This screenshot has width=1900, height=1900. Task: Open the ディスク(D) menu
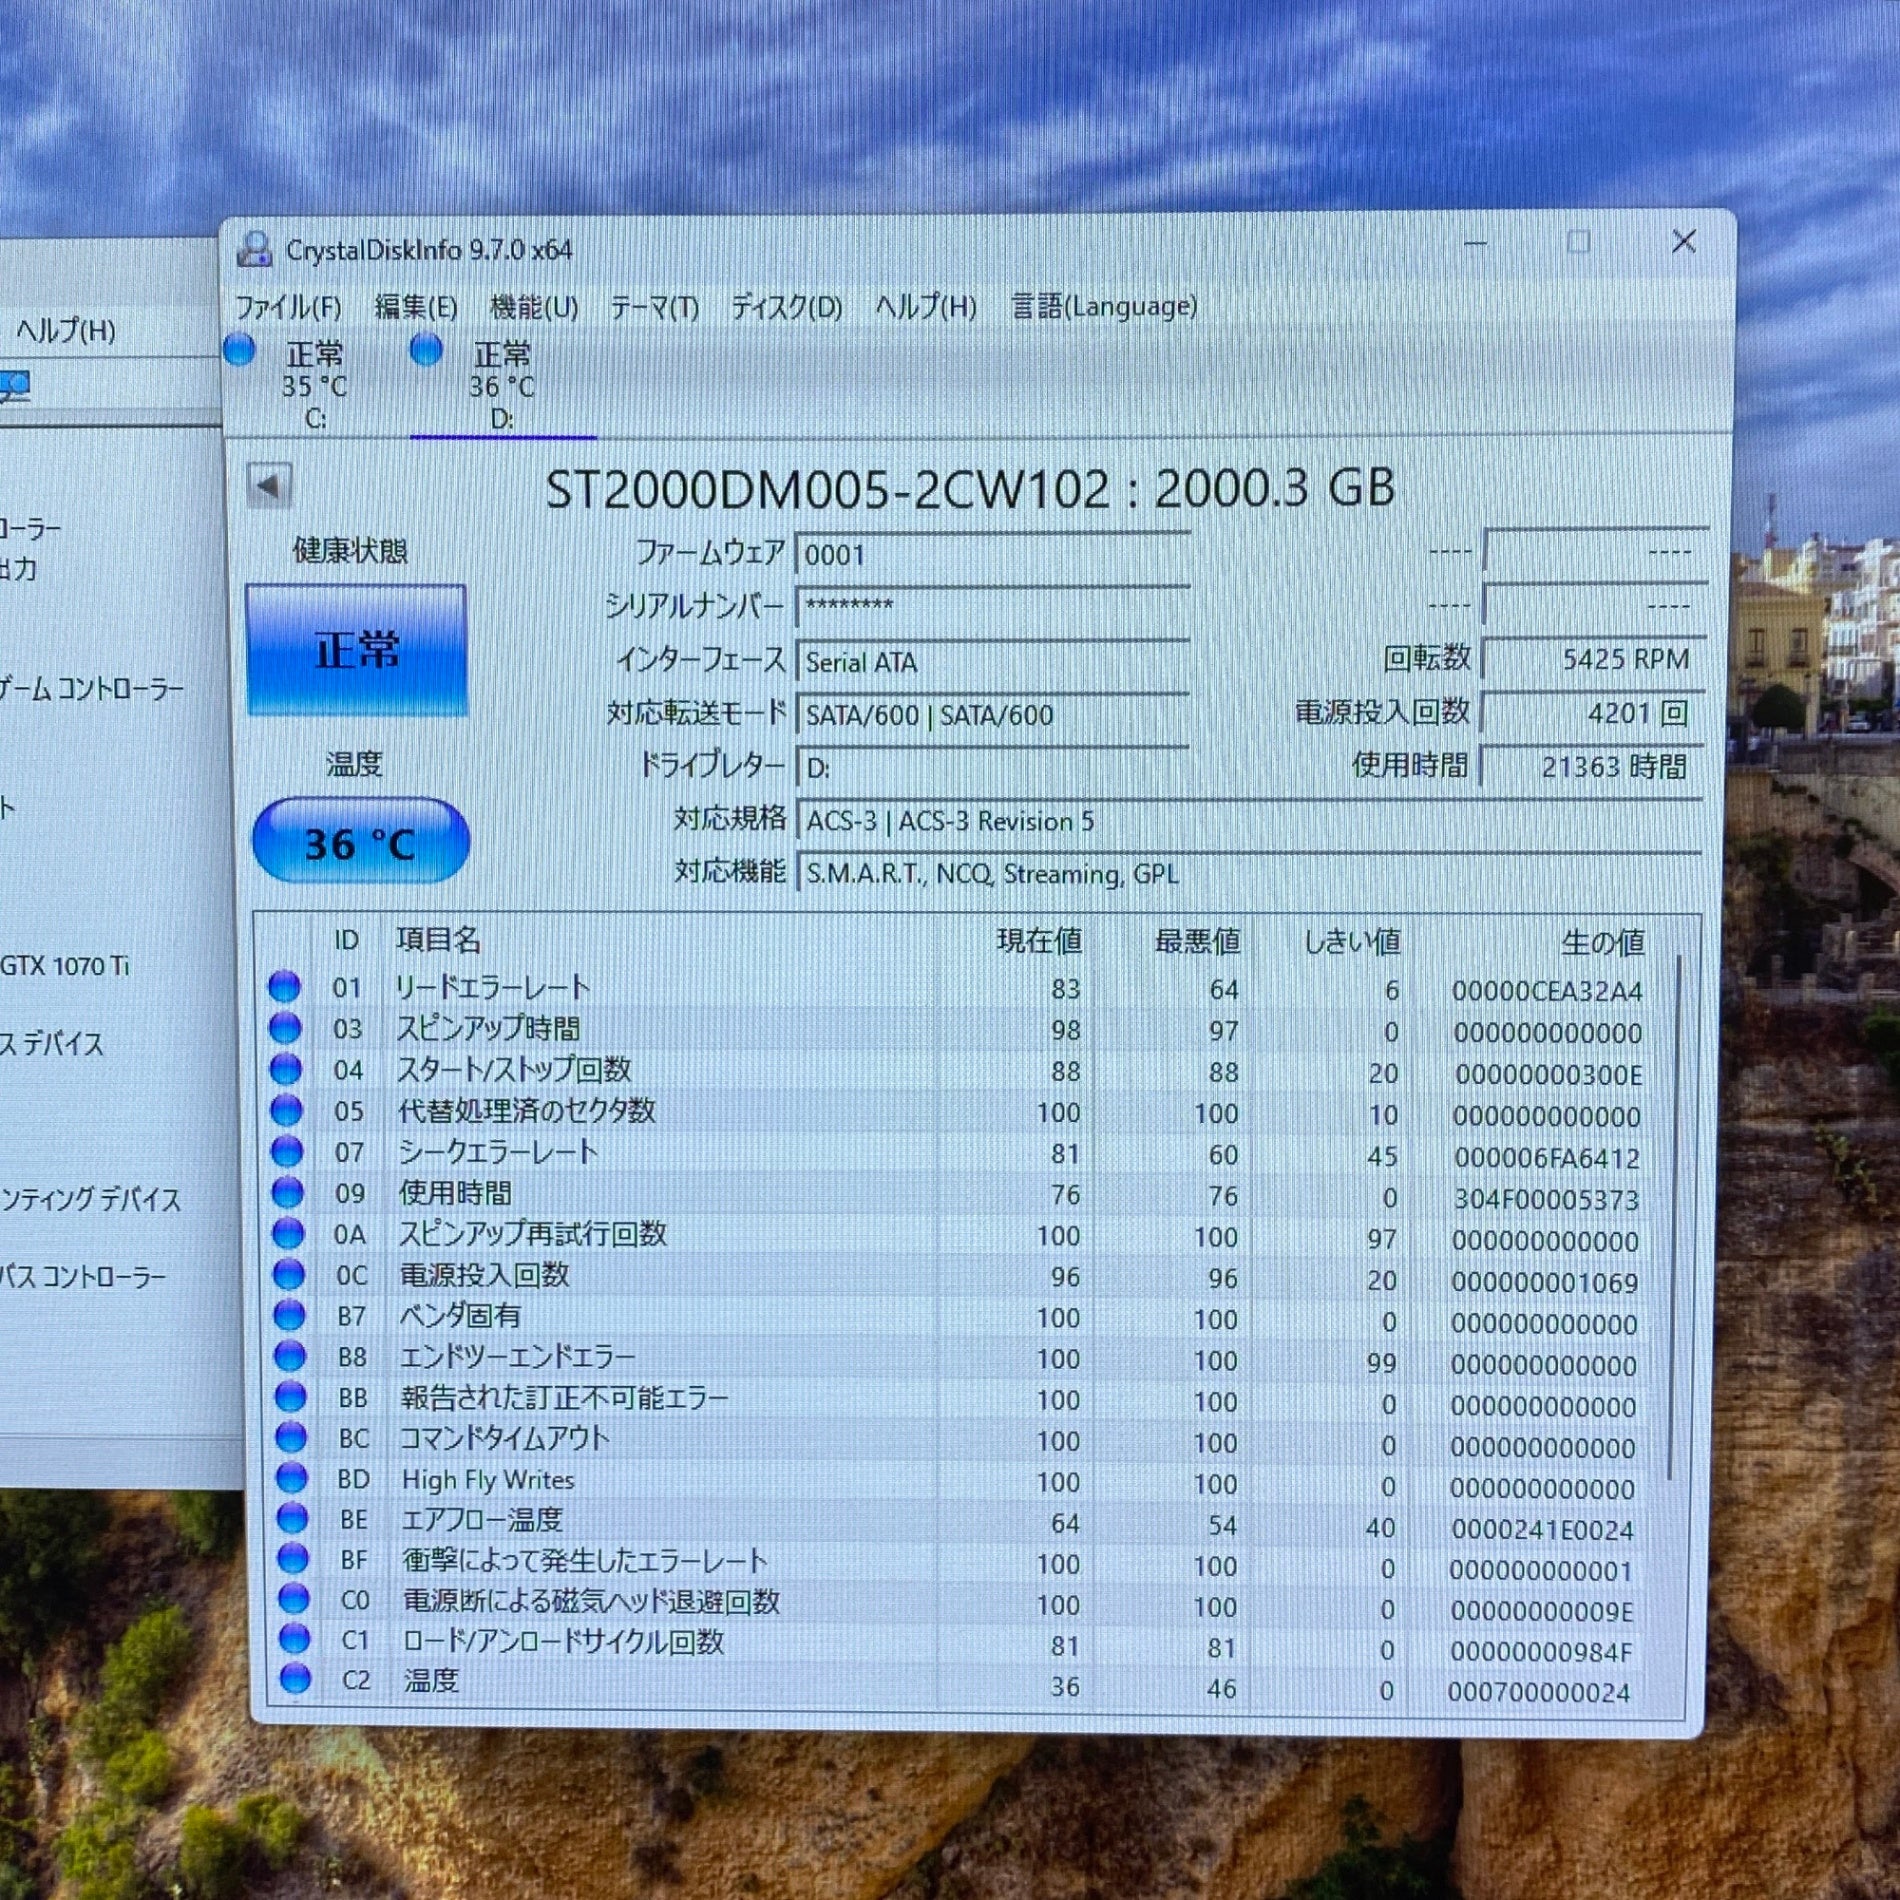point(786,307)
